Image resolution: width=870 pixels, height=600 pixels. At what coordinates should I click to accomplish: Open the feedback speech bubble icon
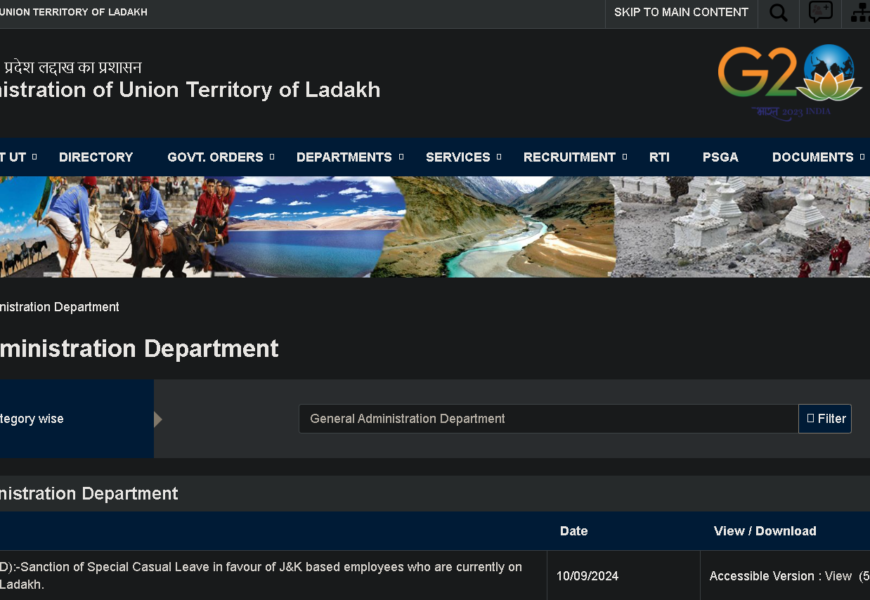820,13
